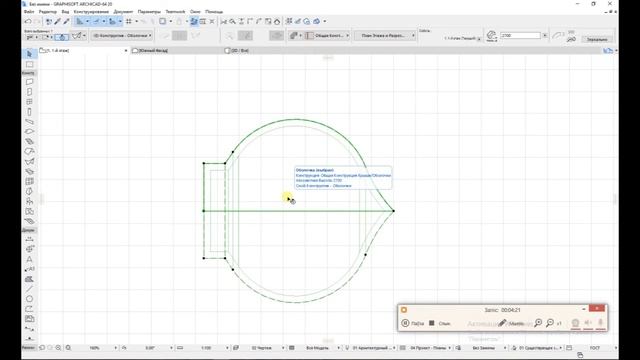The image size is (640, 360).
Task: Select the Column tool in the toolbox
Action: tap(29, 112)
